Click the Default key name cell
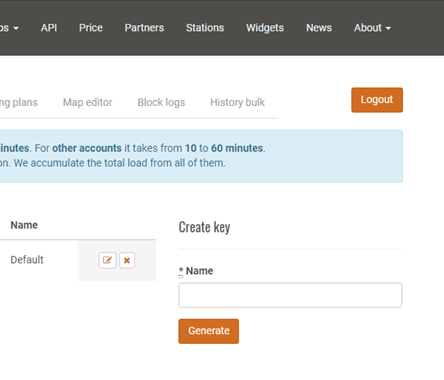 pyautogui.click(x=27, y=260)
